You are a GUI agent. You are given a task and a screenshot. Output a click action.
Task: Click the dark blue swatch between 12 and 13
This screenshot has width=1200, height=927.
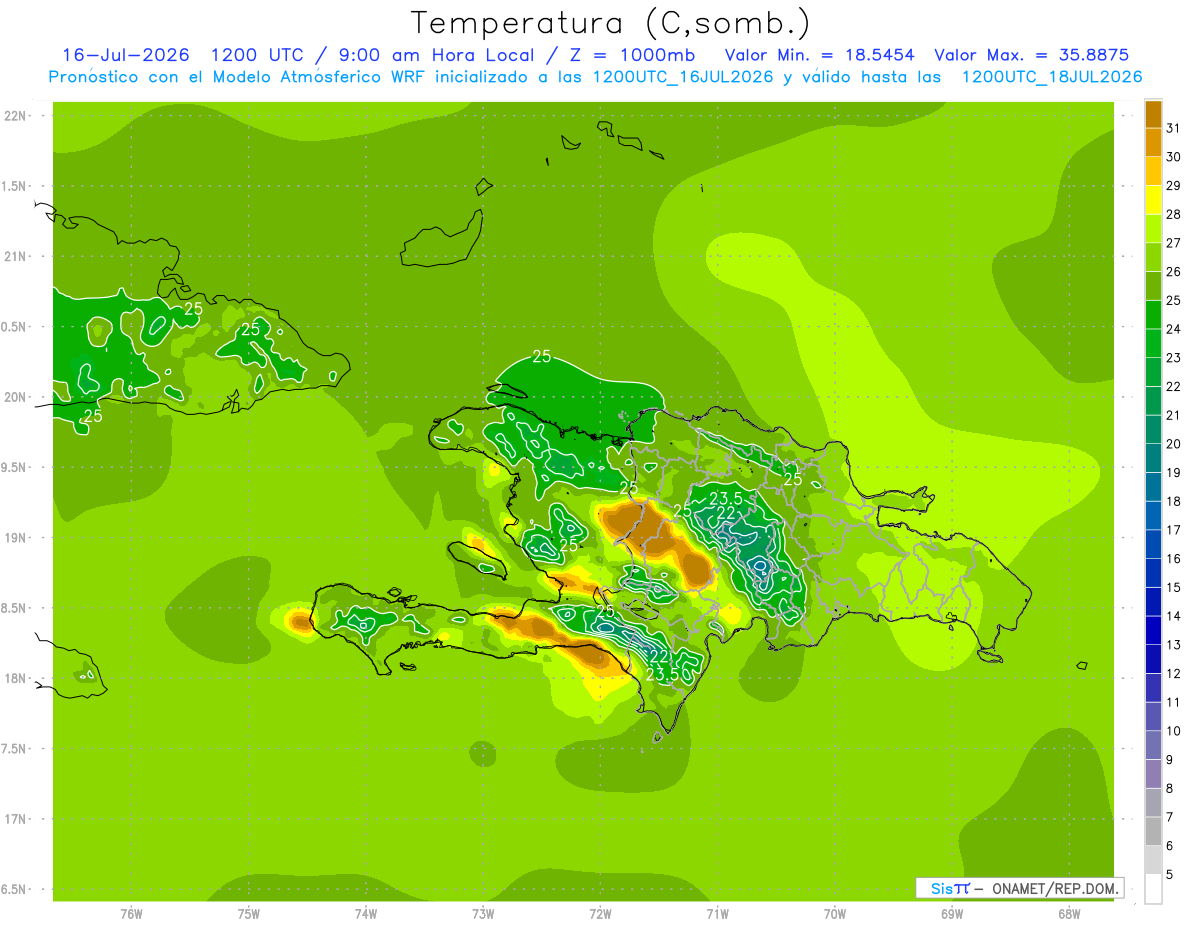click(x=1153, y=659)
